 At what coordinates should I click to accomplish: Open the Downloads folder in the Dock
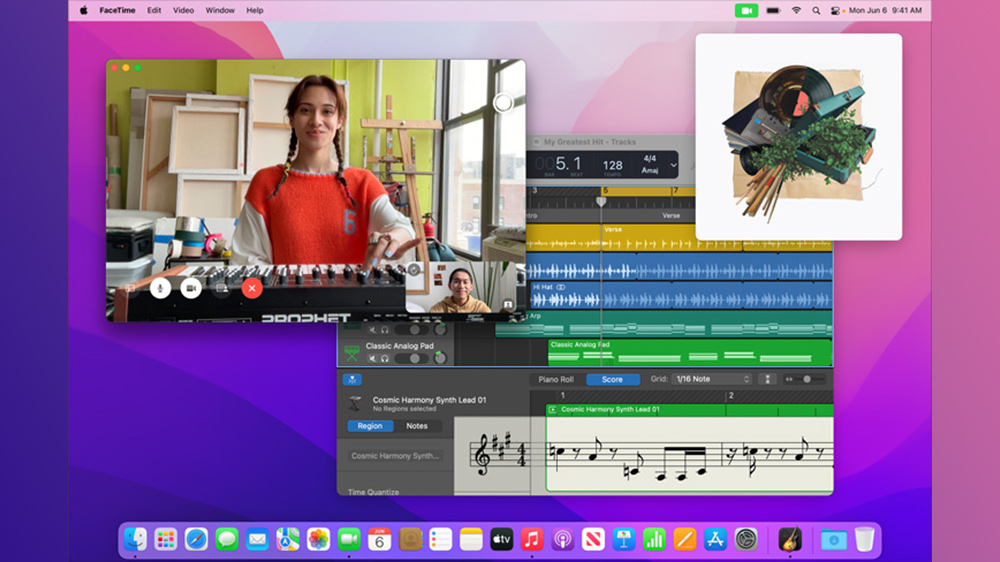click(833, 540)
